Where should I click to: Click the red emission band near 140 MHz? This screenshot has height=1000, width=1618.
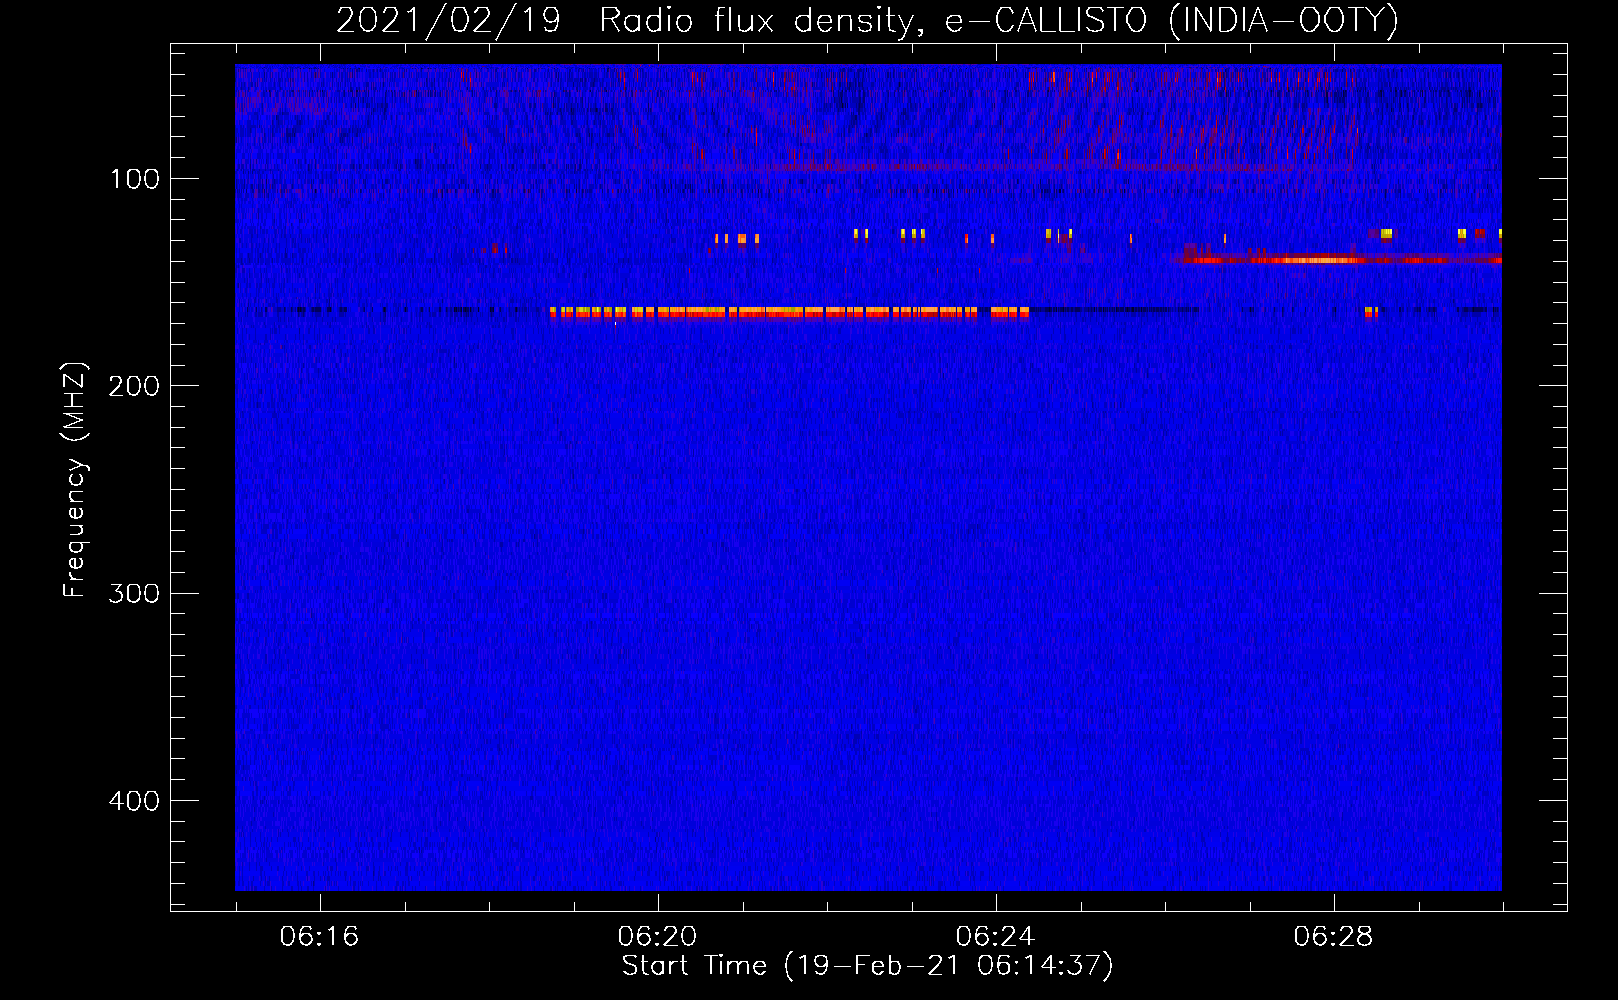coord(1337,260)
